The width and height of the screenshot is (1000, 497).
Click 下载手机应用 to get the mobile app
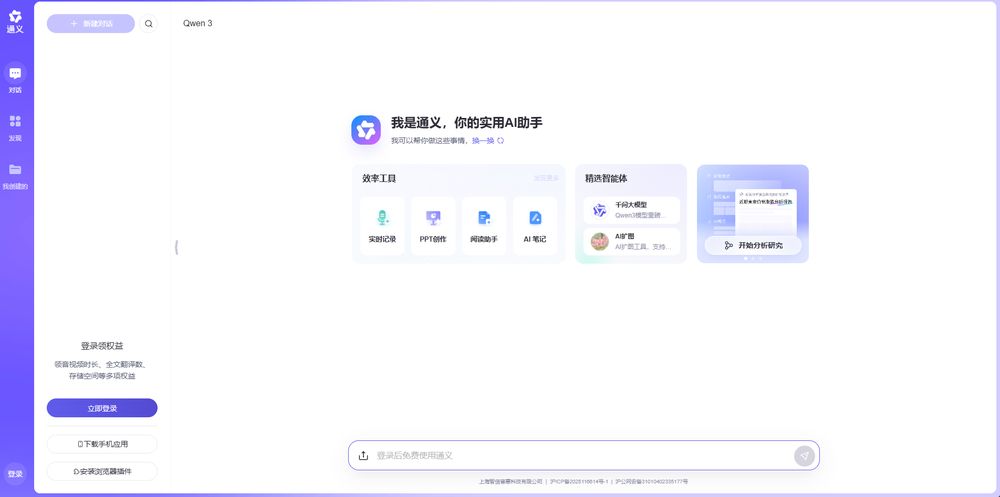coord(102,444)
